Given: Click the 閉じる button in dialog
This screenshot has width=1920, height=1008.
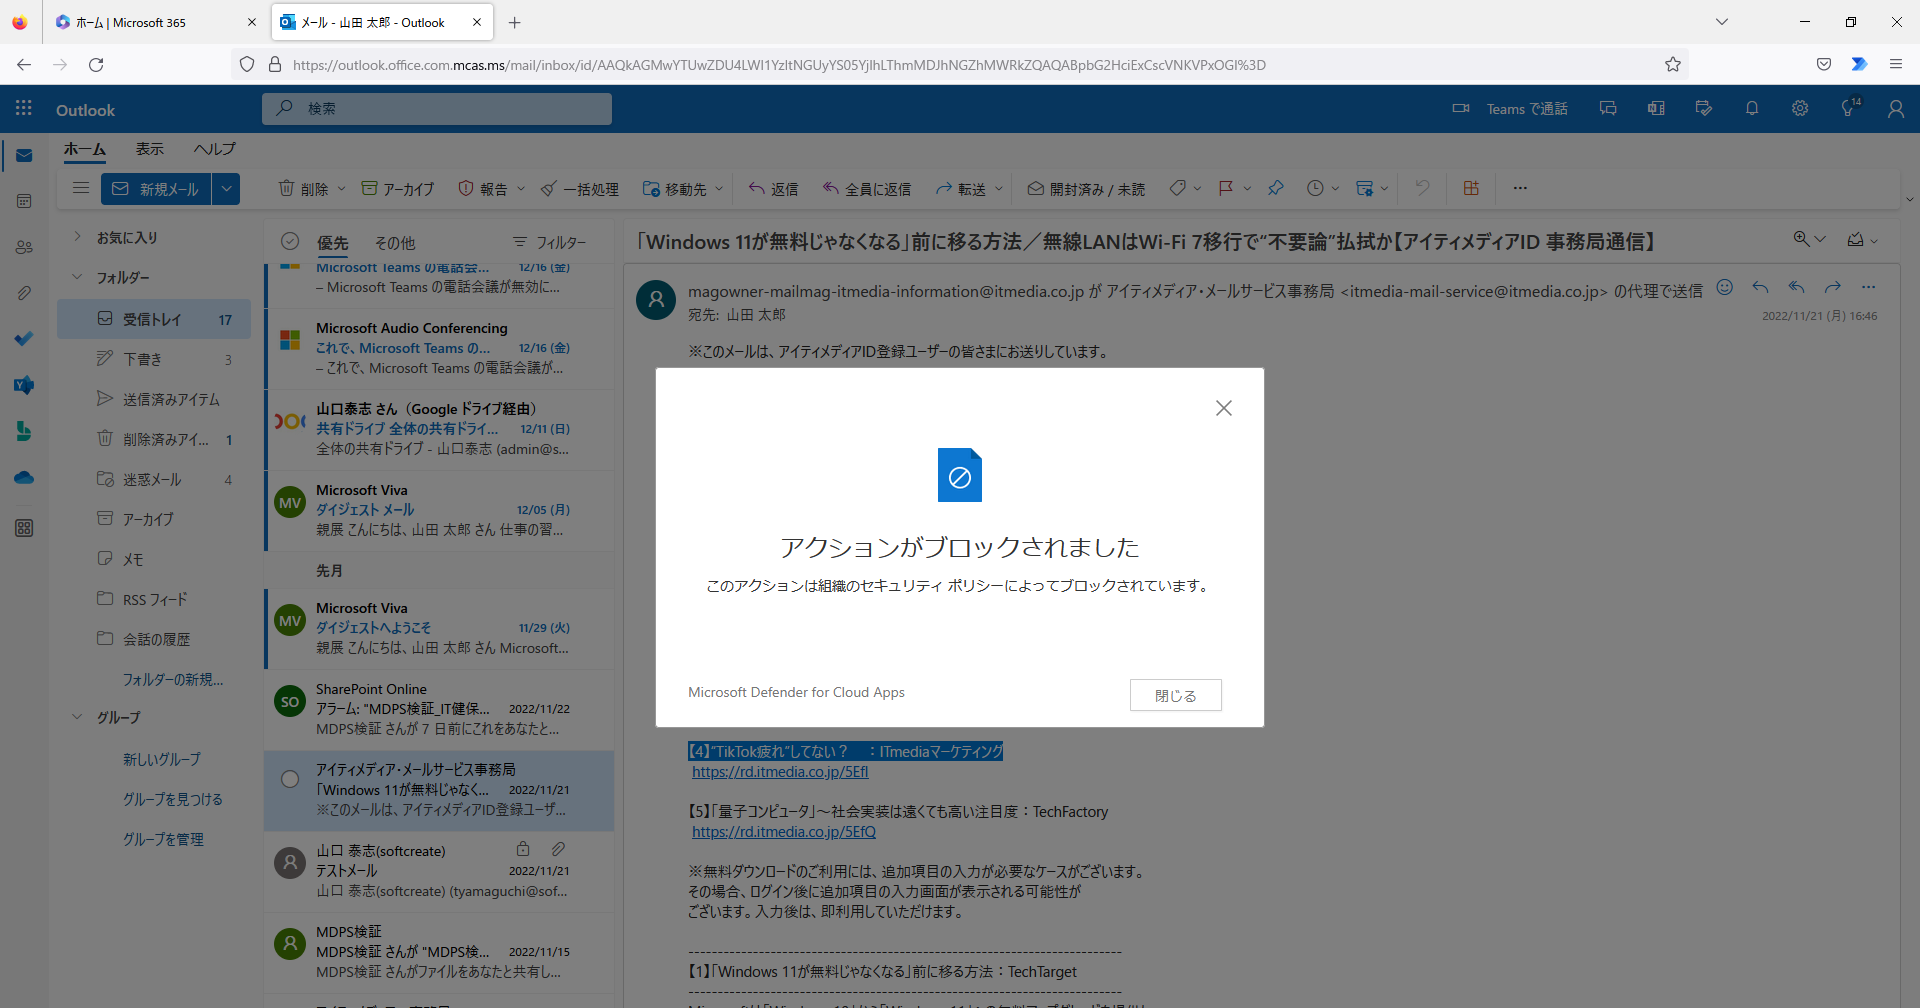Looking at the screenshot, I should [x=1175, y=695].
